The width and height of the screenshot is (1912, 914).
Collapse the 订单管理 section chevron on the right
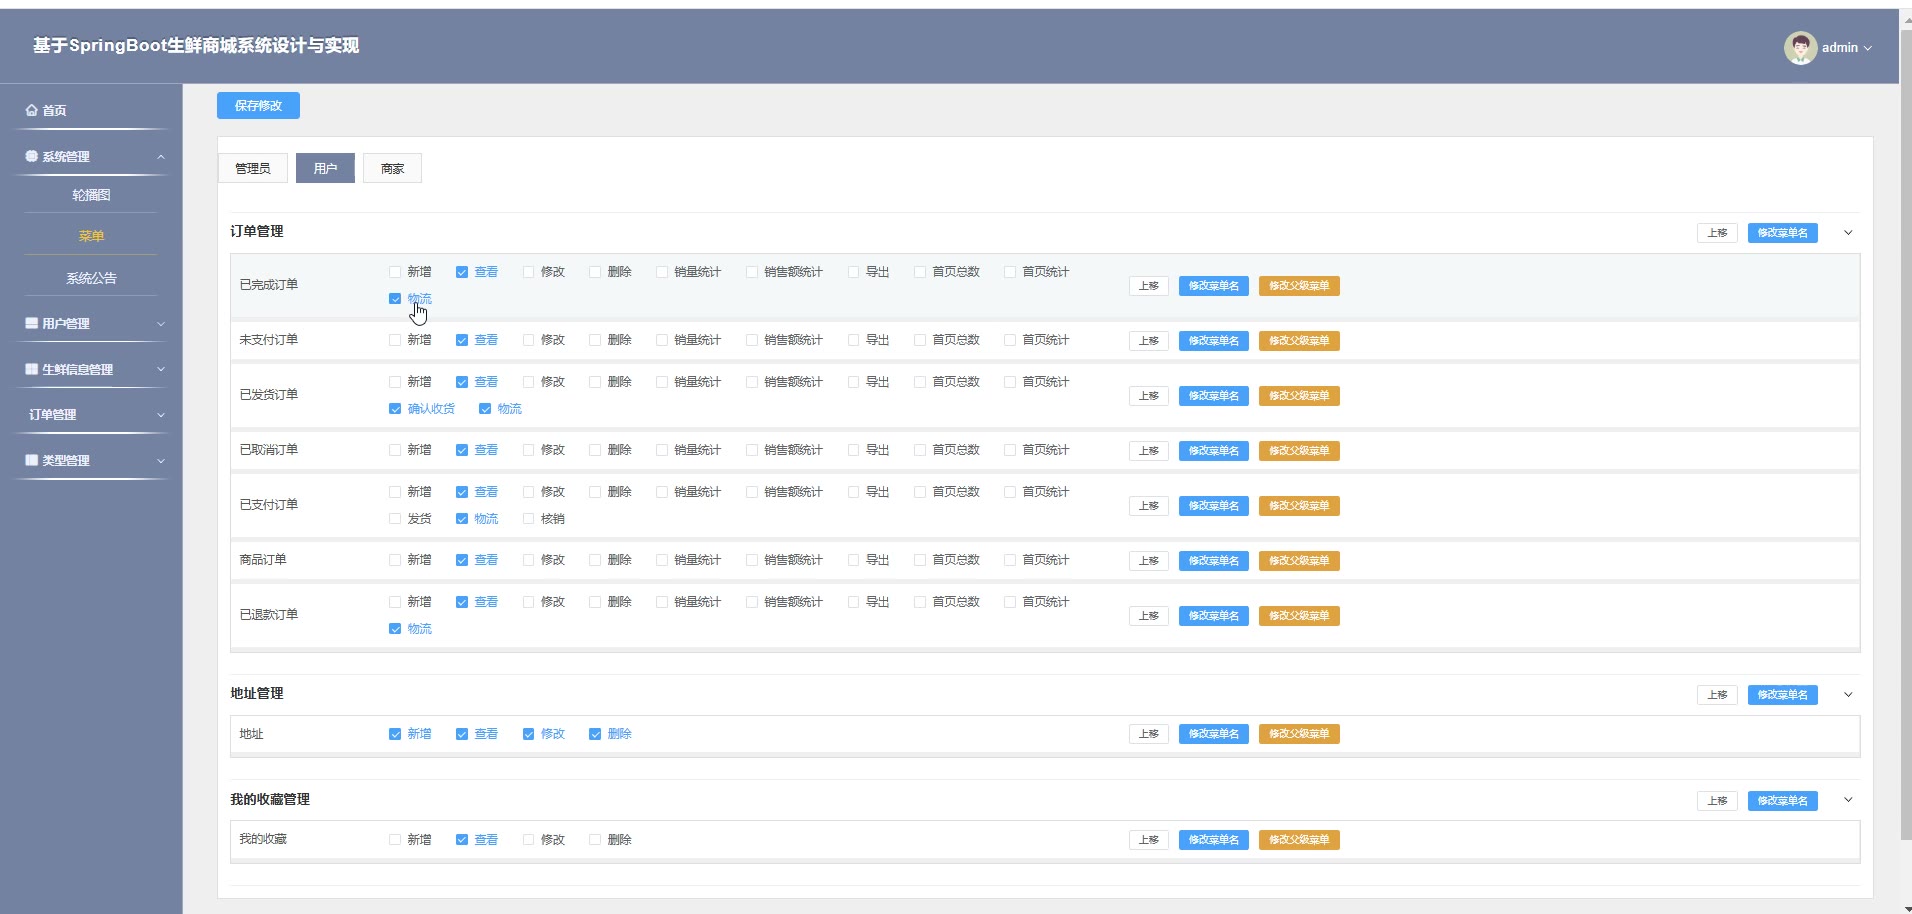tap(1848, 233)
